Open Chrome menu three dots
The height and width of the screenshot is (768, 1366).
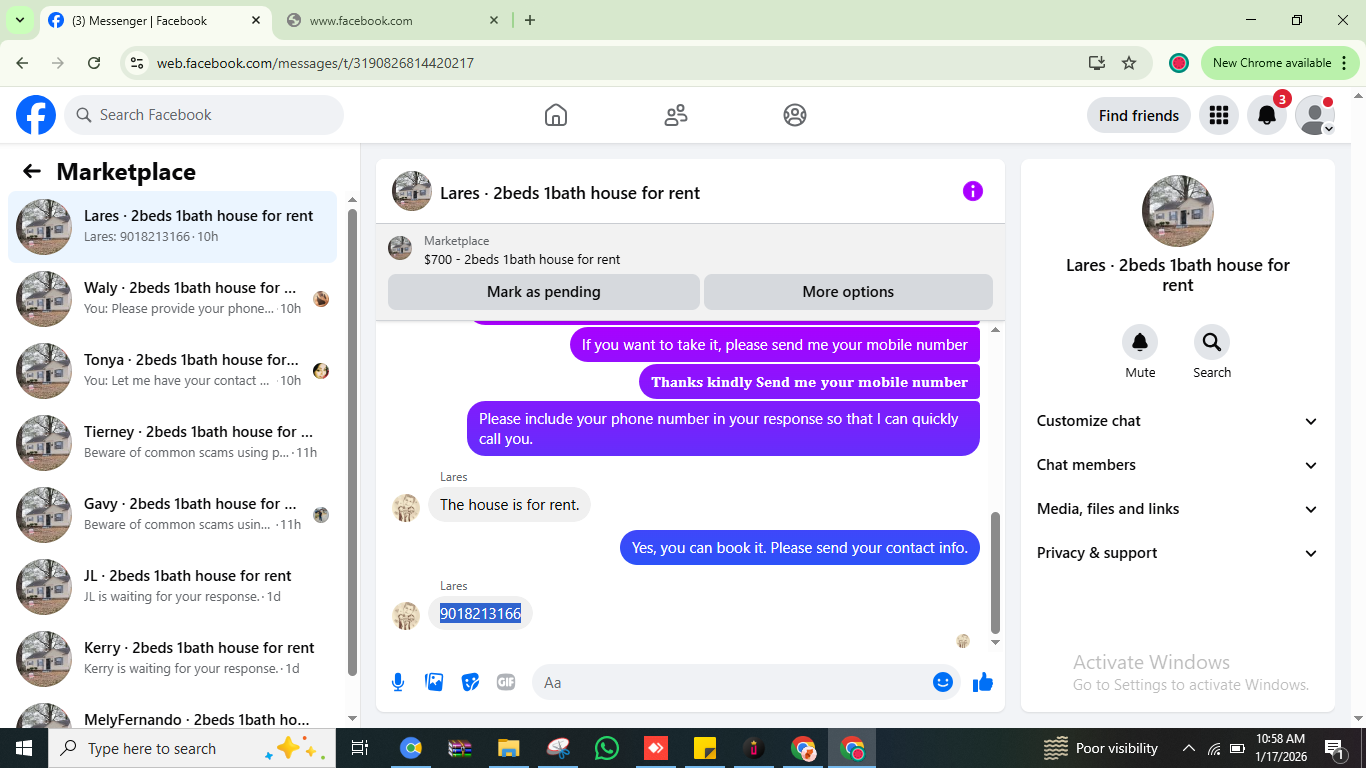[1344, 63]
